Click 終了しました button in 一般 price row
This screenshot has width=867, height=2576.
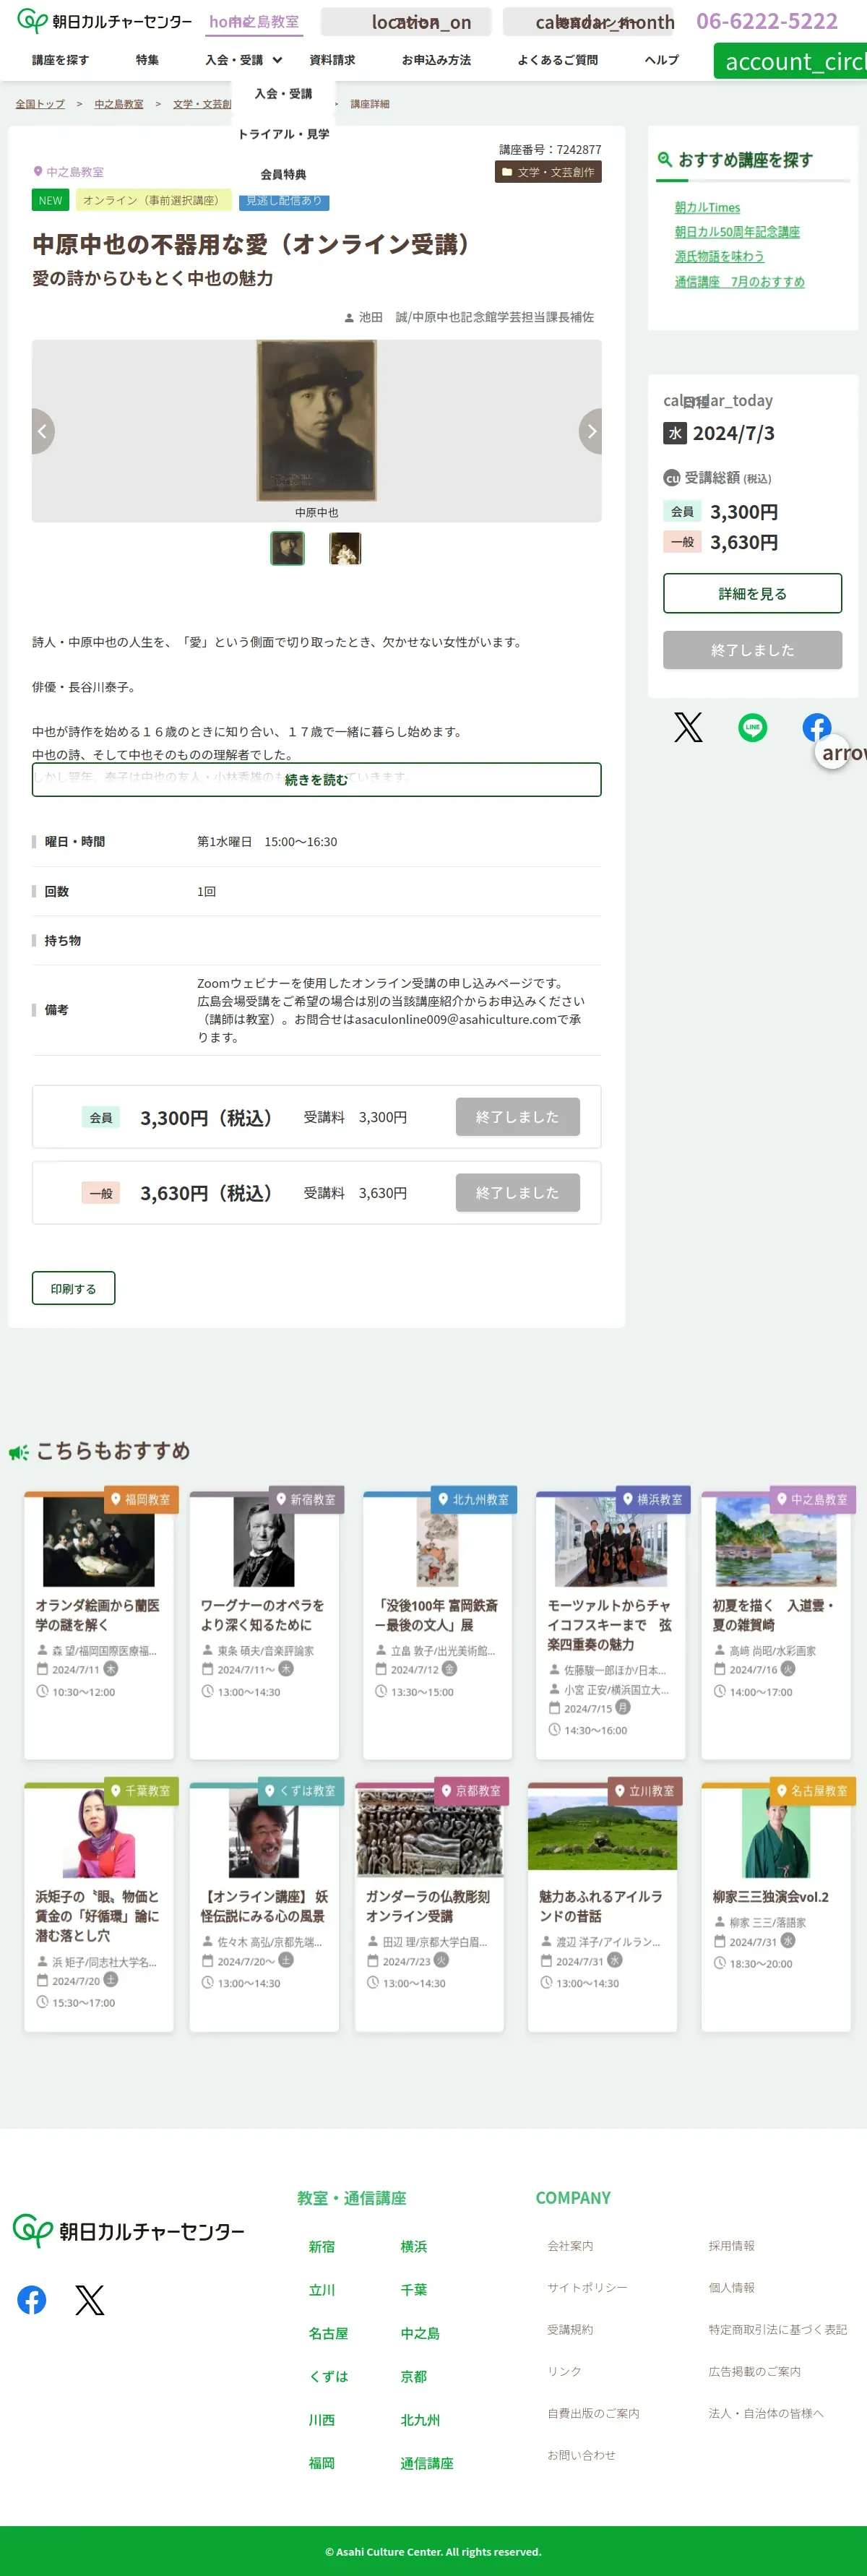click(x=517, y=1193)
